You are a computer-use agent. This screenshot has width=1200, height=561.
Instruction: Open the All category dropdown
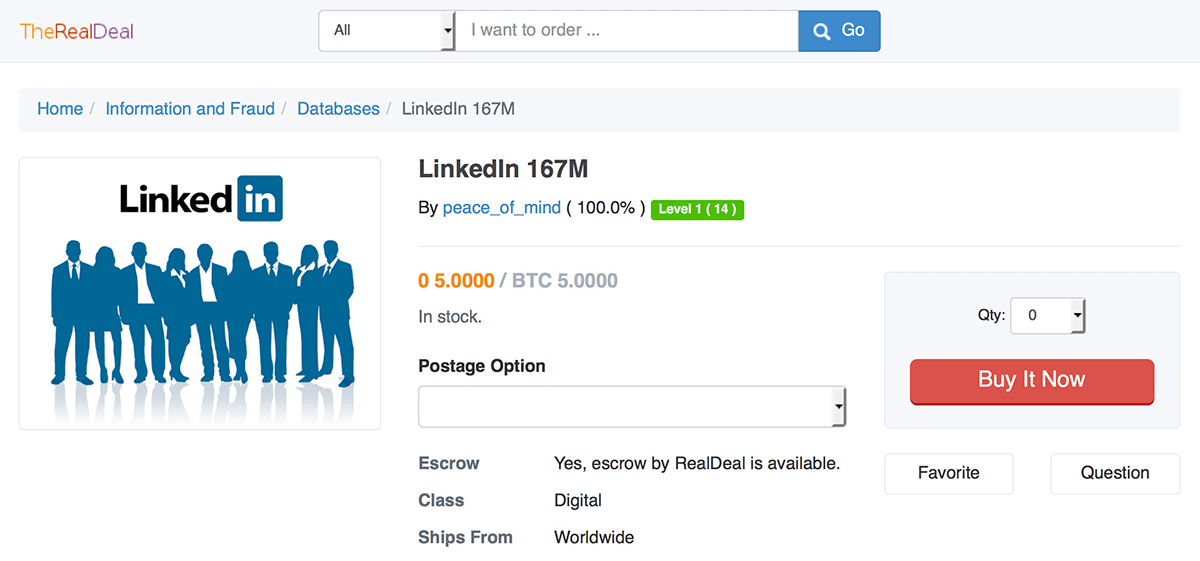[x=387, y=31]
